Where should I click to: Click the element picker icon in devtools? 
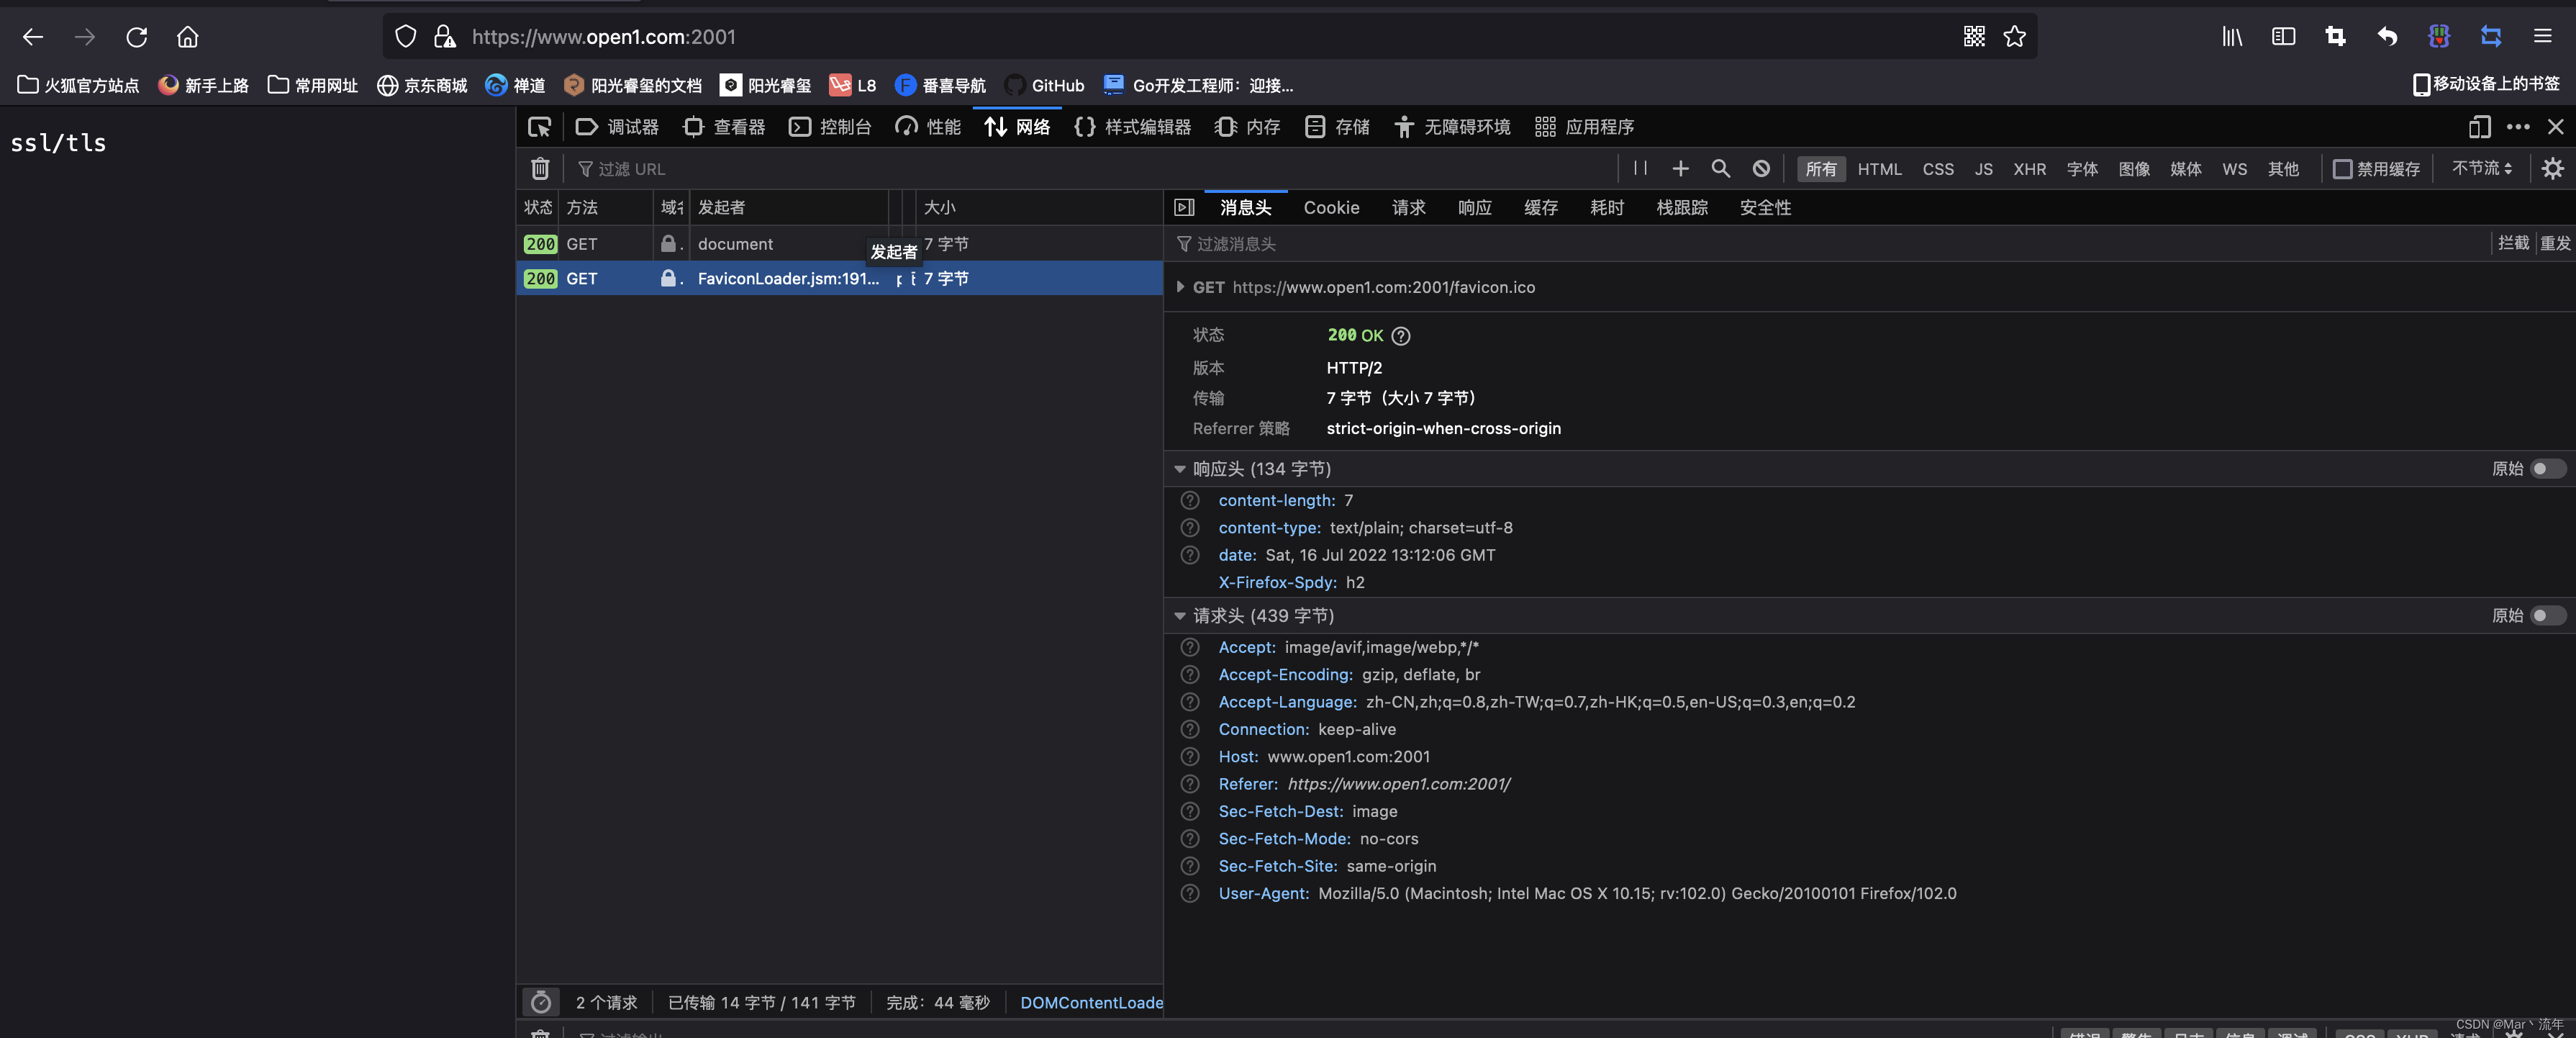(539, 127)
